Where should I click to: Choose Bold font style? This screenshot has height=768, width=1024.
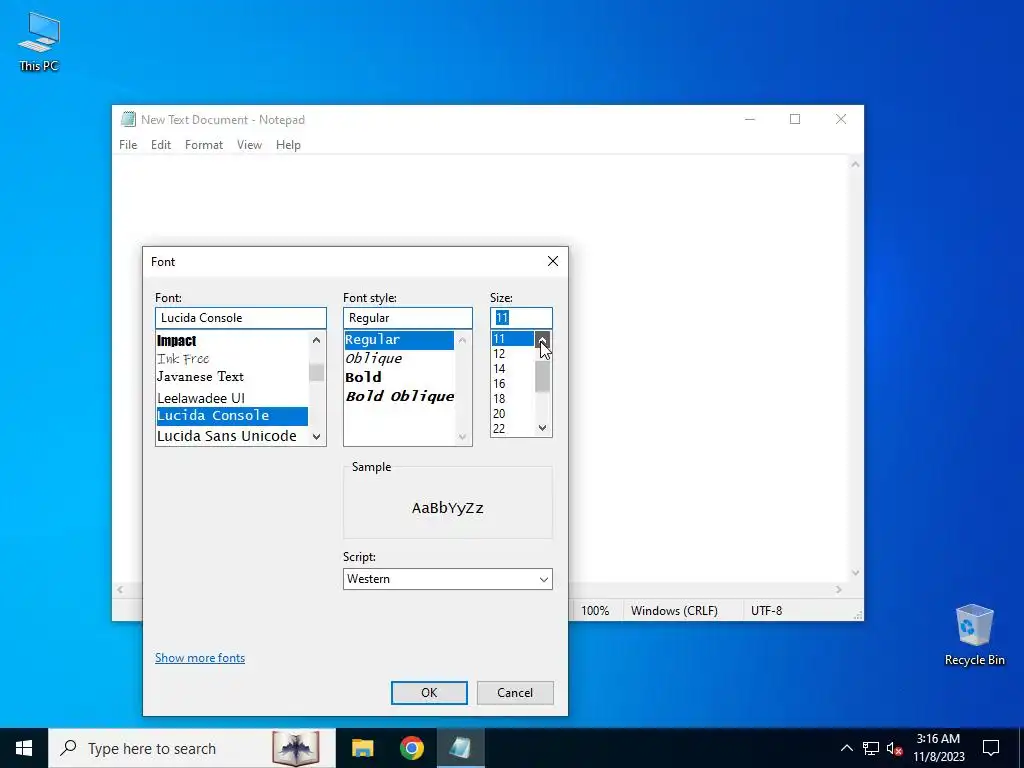click(x=399, y=377)
